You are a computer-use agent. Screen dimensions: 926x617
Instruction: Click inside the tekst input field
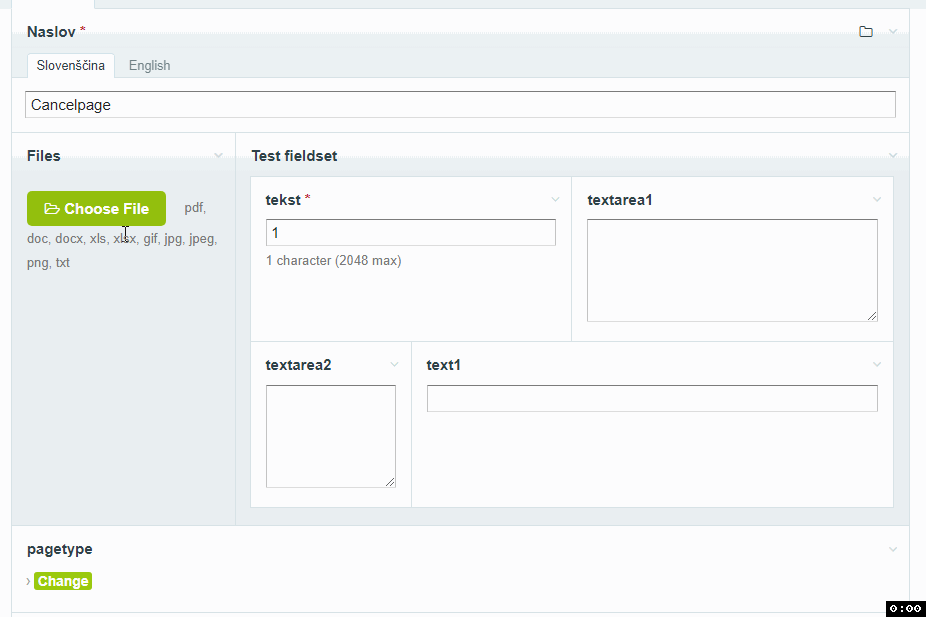[410, 232]
